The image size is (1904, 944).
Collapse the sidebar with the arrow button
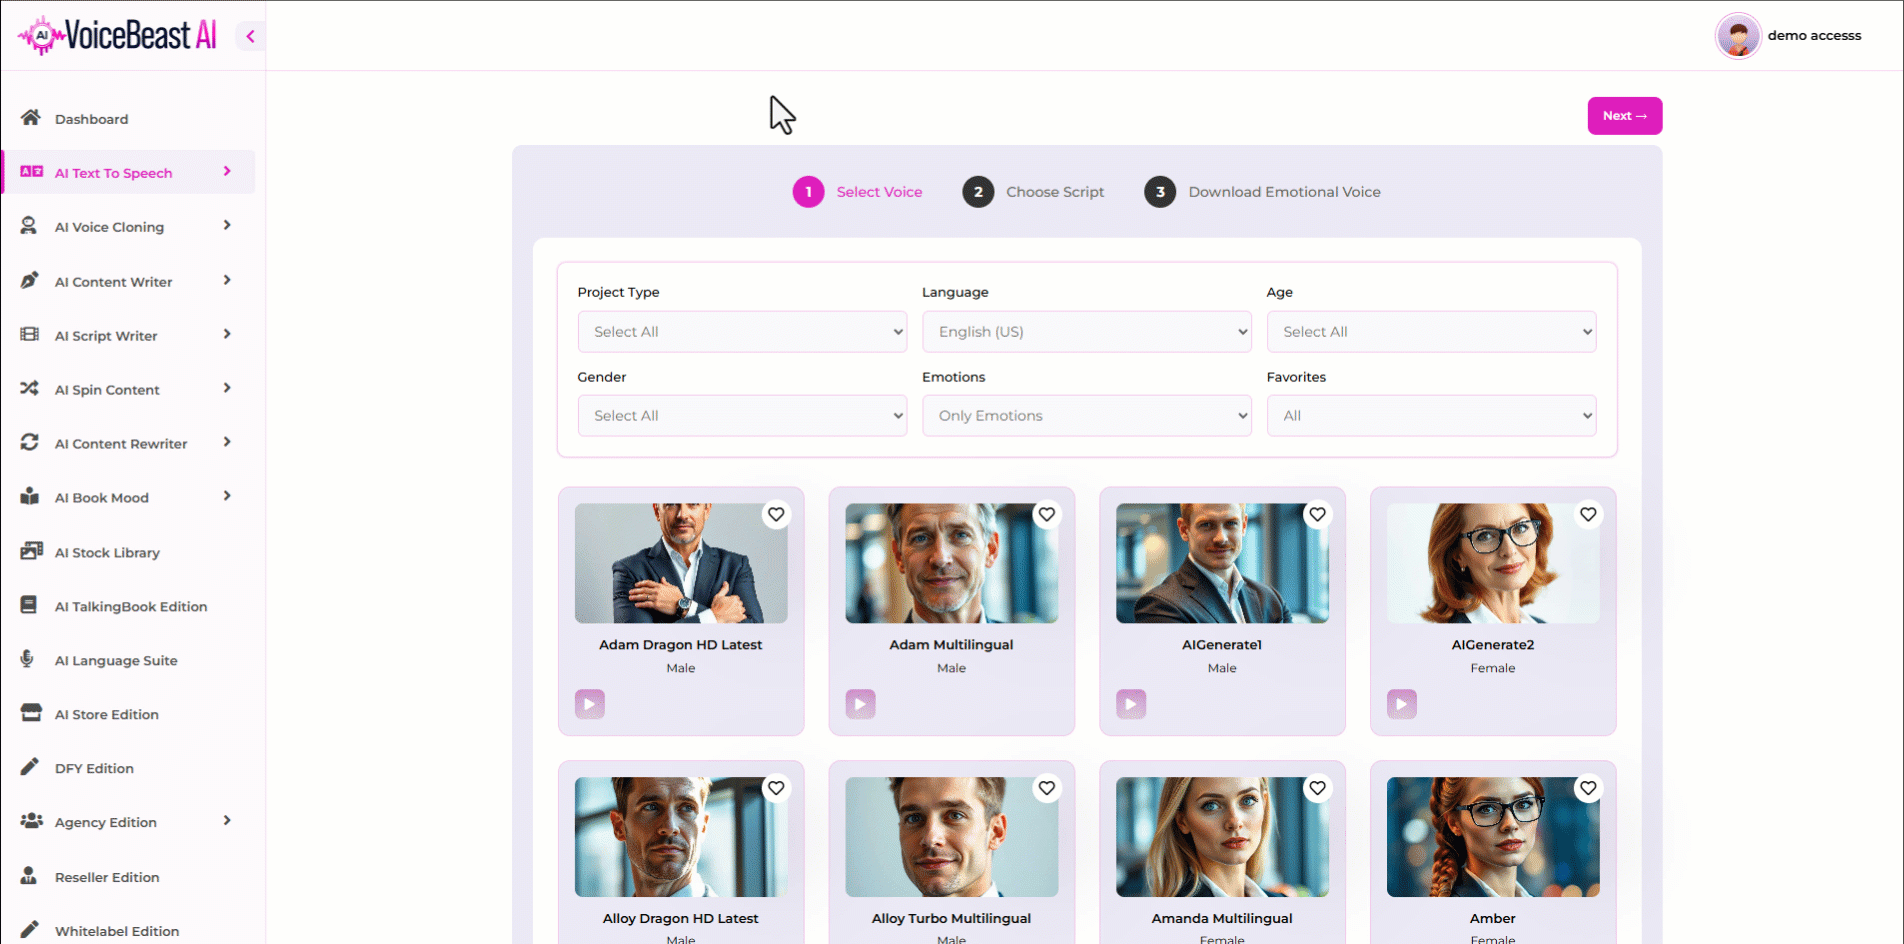point(250,36)
